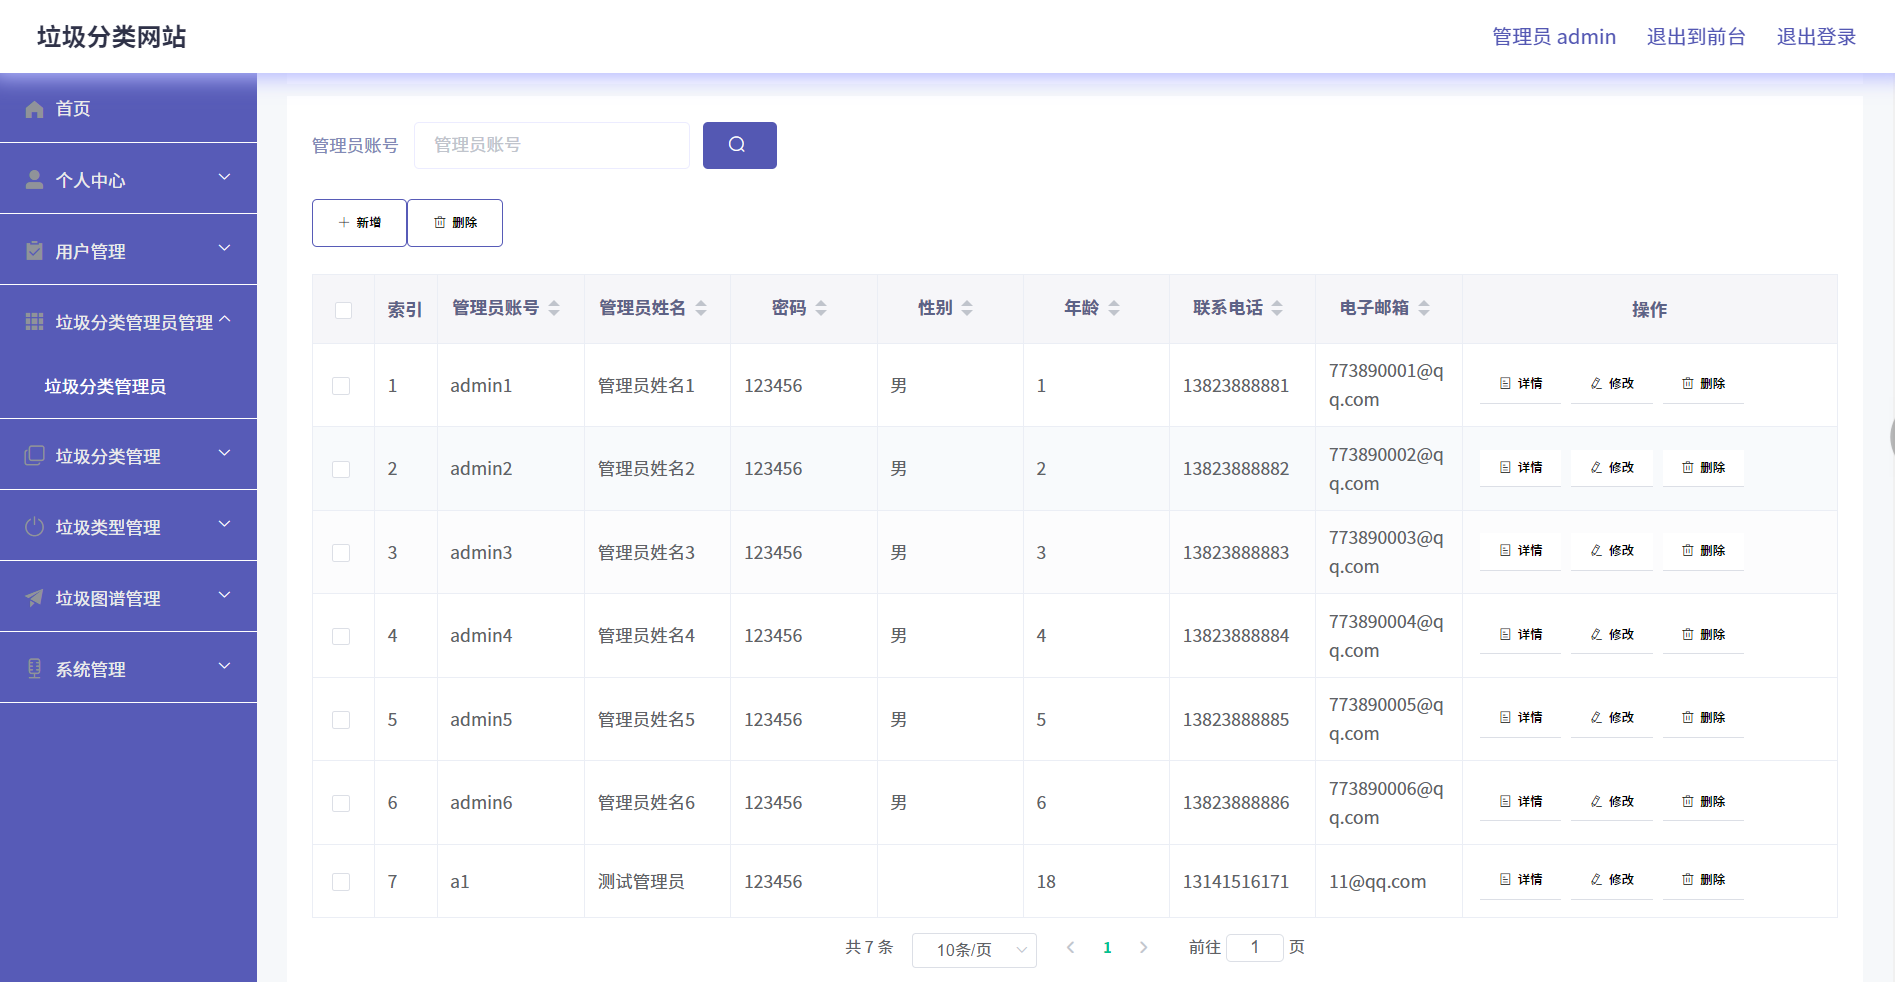
Task: Open 详情 for admin4 row
Action: click(1520, 635)
